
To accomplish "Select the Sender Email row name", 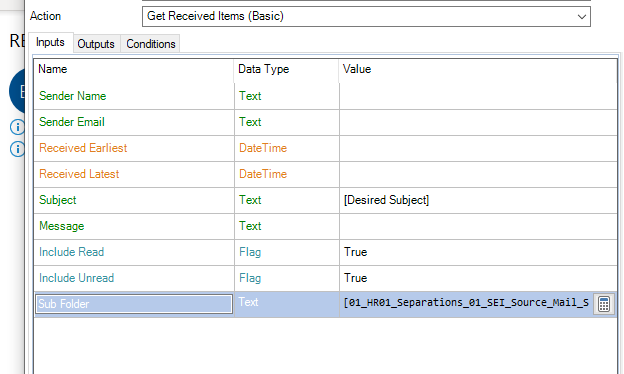I will (x=72, y=122).
